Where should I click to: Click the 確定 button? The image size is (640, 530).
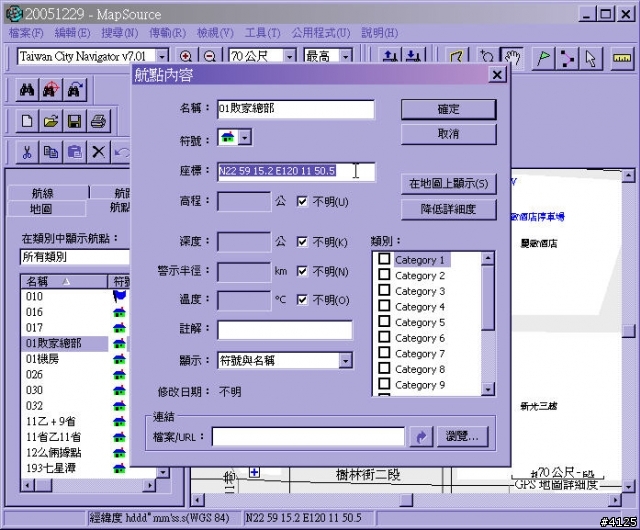448,109
